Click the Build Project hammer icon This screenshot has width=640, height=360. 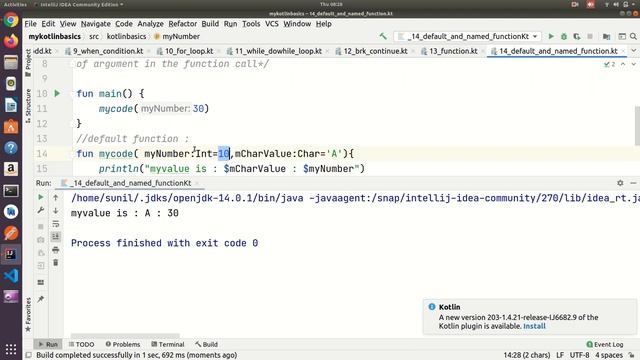click(383, 36)
